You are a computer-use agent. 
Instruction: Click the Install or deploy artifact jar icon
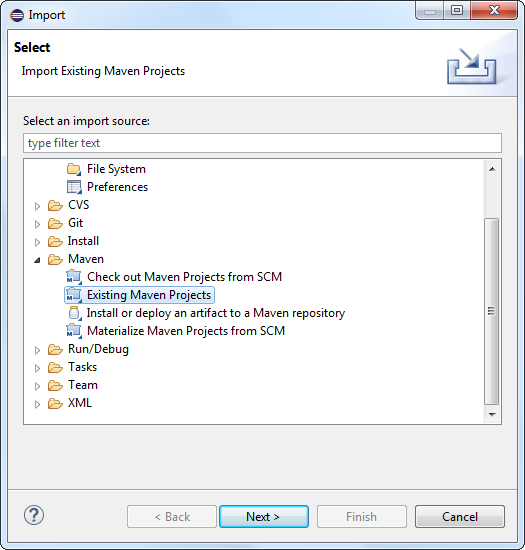pyautogui.click(x=74, y=313)
